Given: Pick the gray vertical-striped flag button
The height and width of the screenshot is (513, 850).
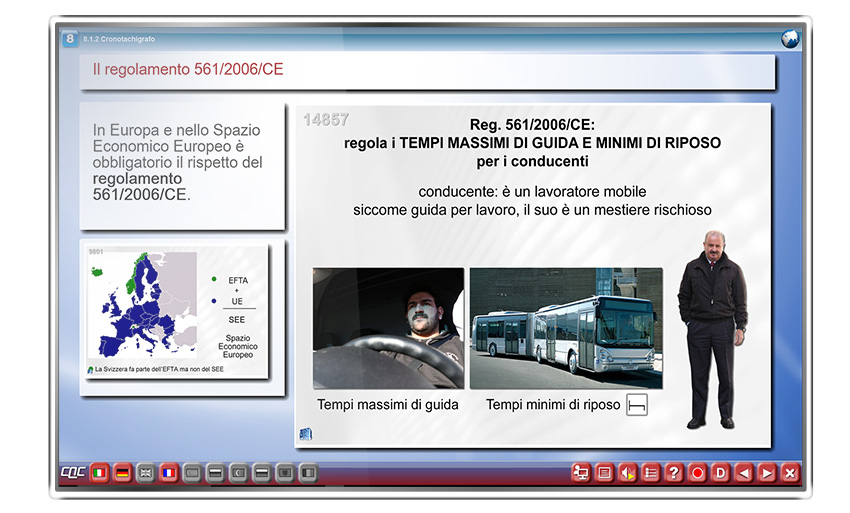Looking at the screenshot, I should click(308, 473).
